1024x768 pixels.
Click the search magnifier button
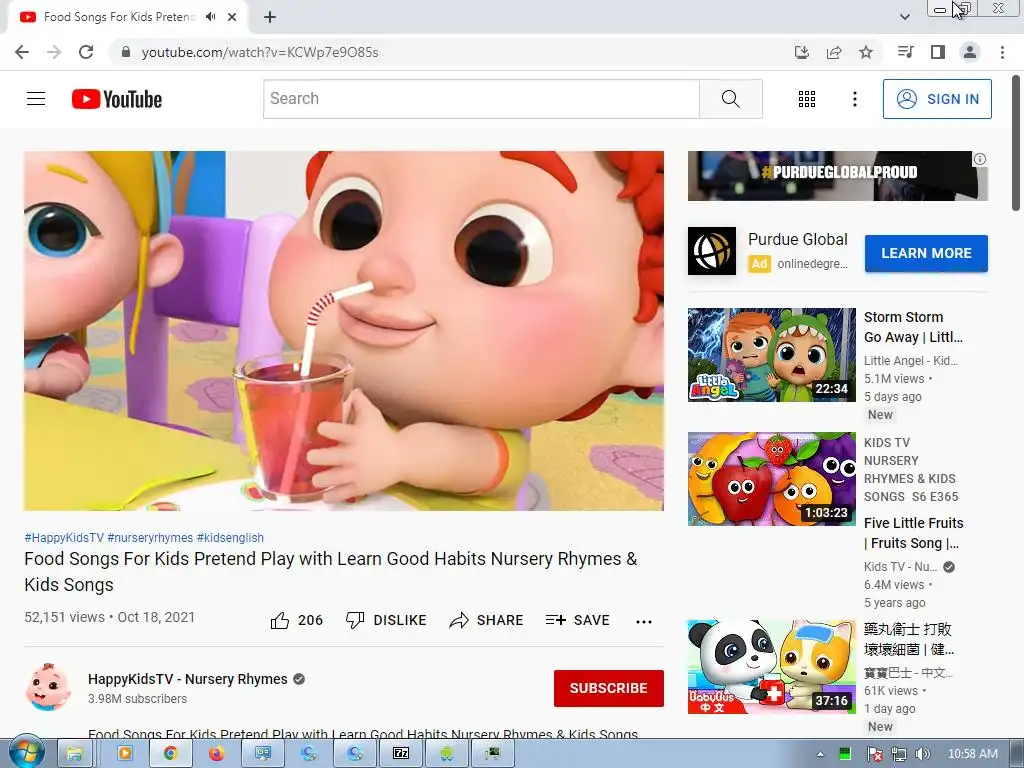730,99
